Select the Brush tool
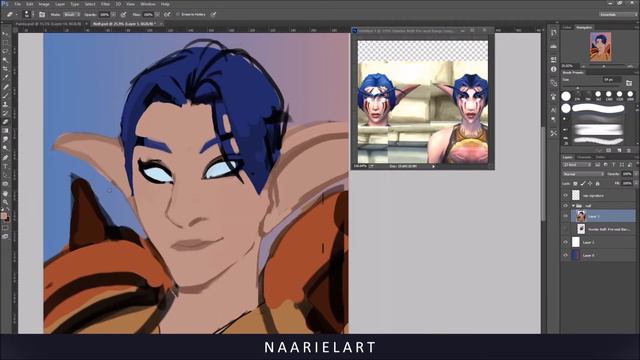This screenshot has height=360, width=640. pos(5,96)
